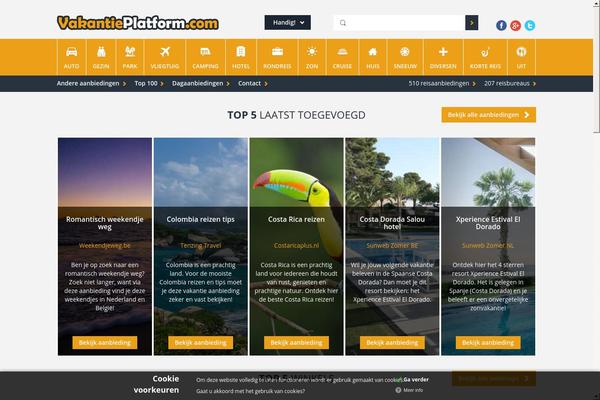Open Andere aanbiedingen menu item
600x400 pixels.
[x=91, y=83]
